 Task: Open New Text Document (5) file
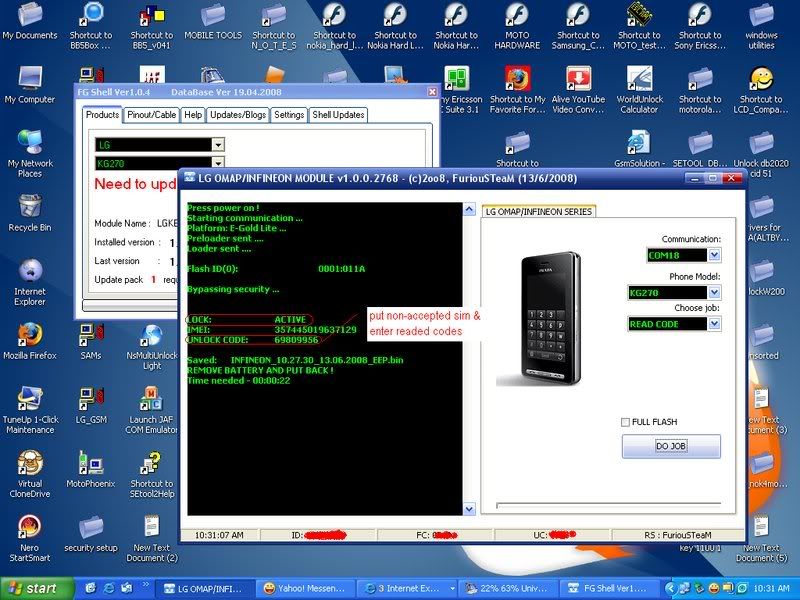(761, 538)
